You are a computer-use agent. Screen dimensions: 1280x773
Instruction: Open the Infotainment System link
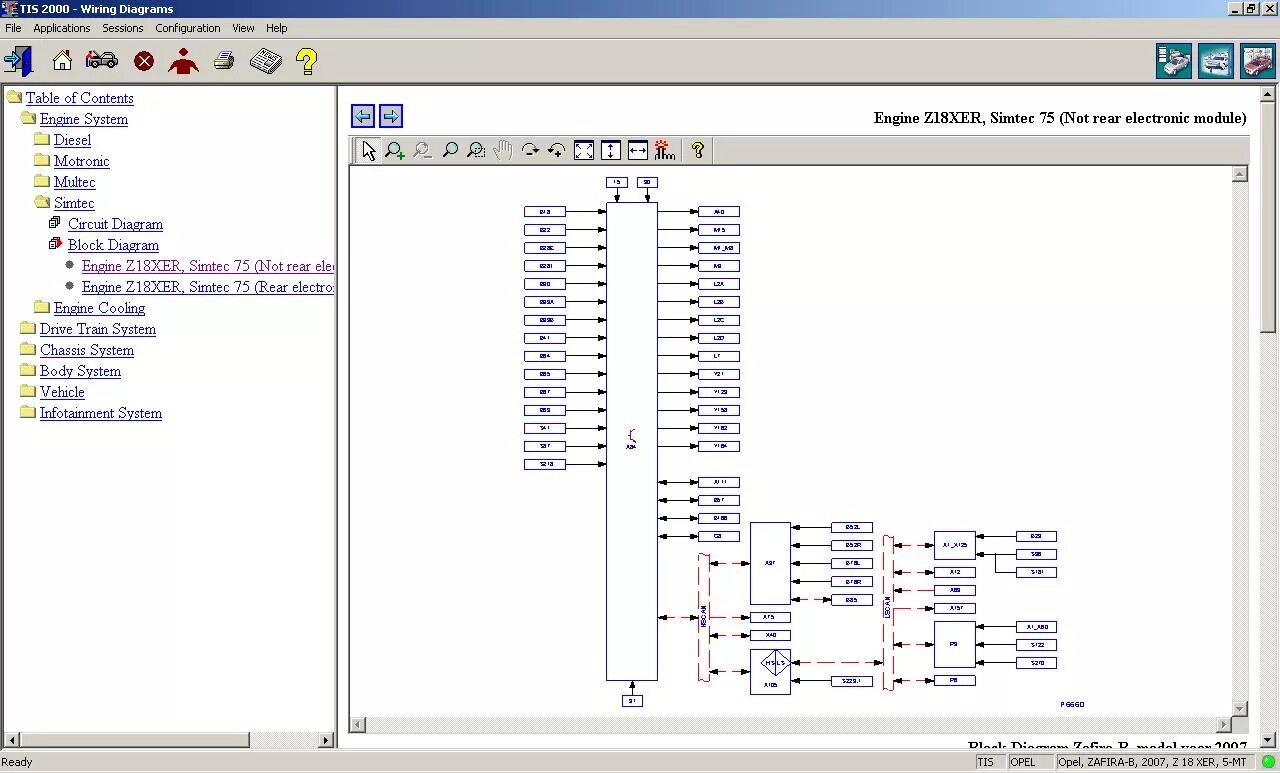click(x=101, y=413)
